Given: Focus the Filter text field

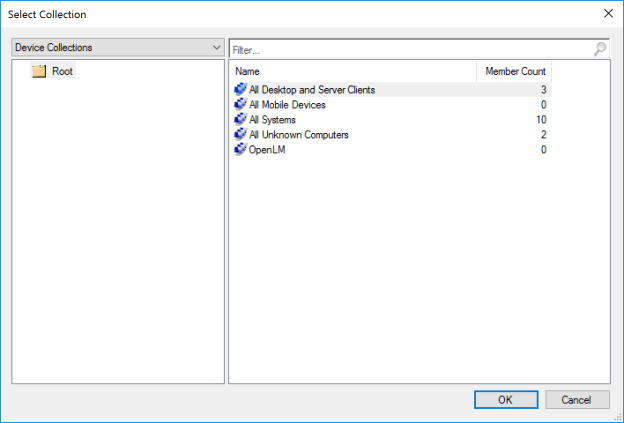Looking at the screenshot, I should click(410, 48).
